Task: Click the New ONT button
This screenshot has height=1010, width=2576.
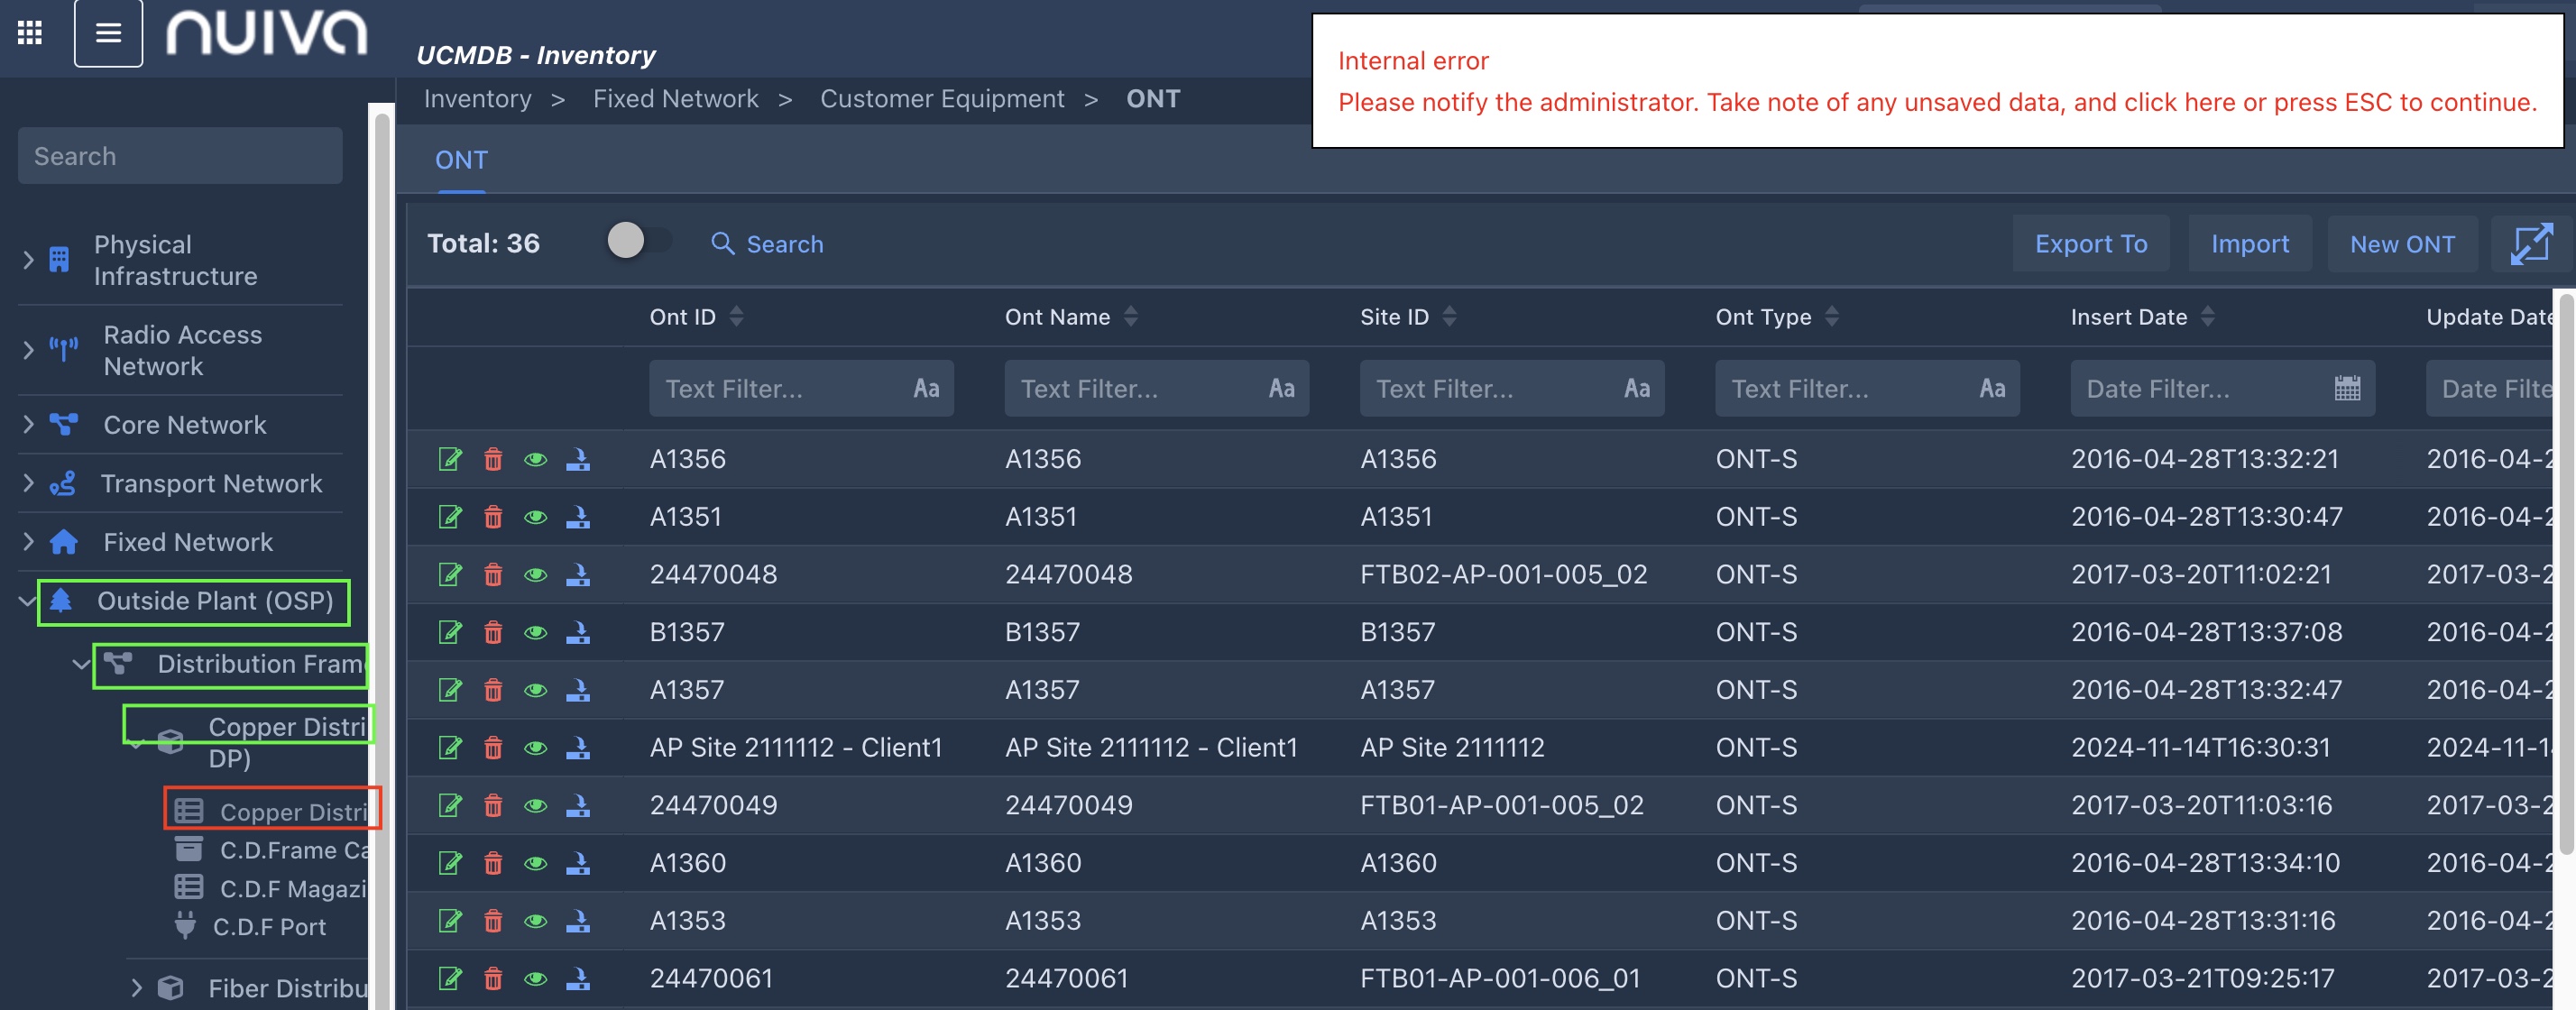Action: point(2401,244)
